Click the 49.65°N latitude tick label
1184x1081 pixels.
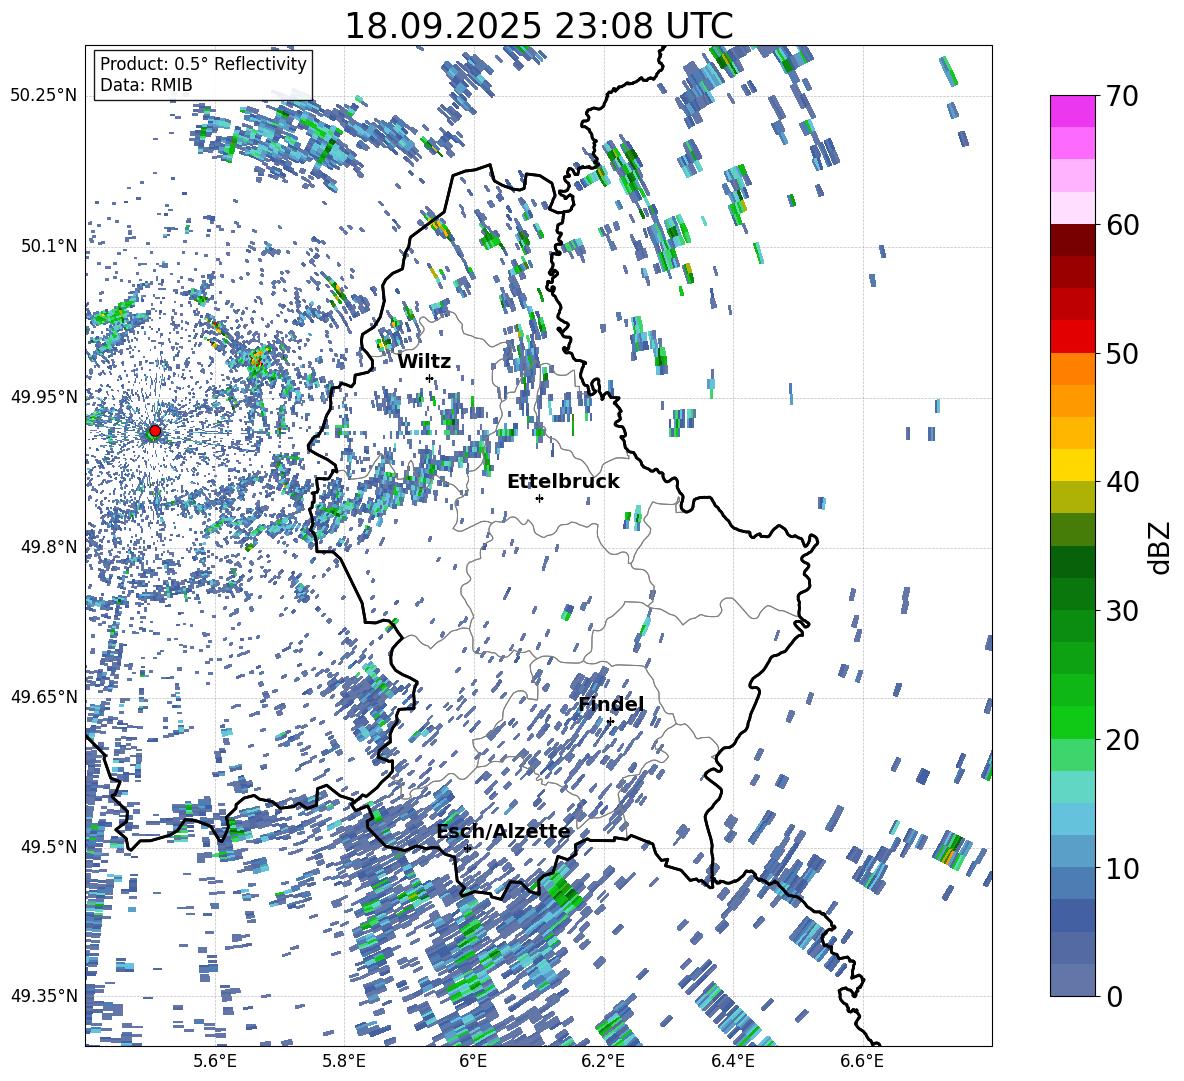pyautogui.click(x=44, y=696)
